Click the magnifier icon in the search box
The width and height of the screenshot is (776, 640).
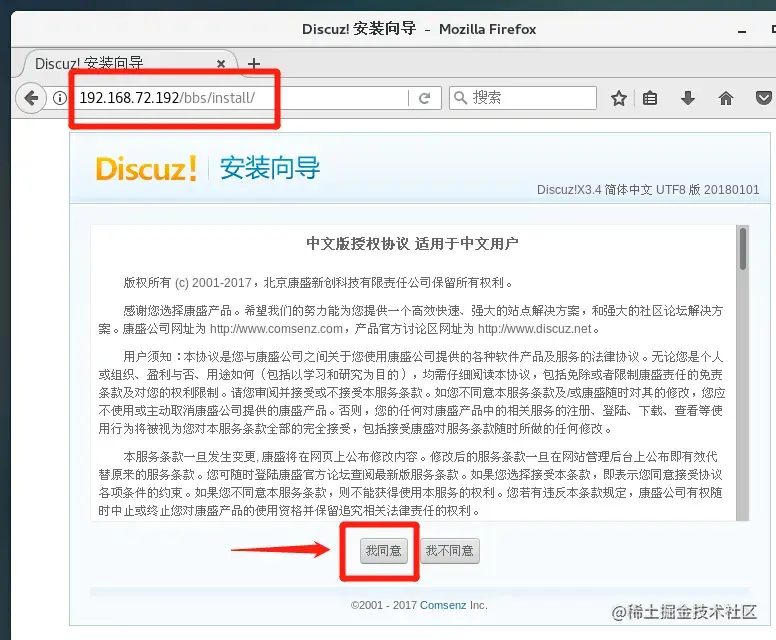coord(460,98)
